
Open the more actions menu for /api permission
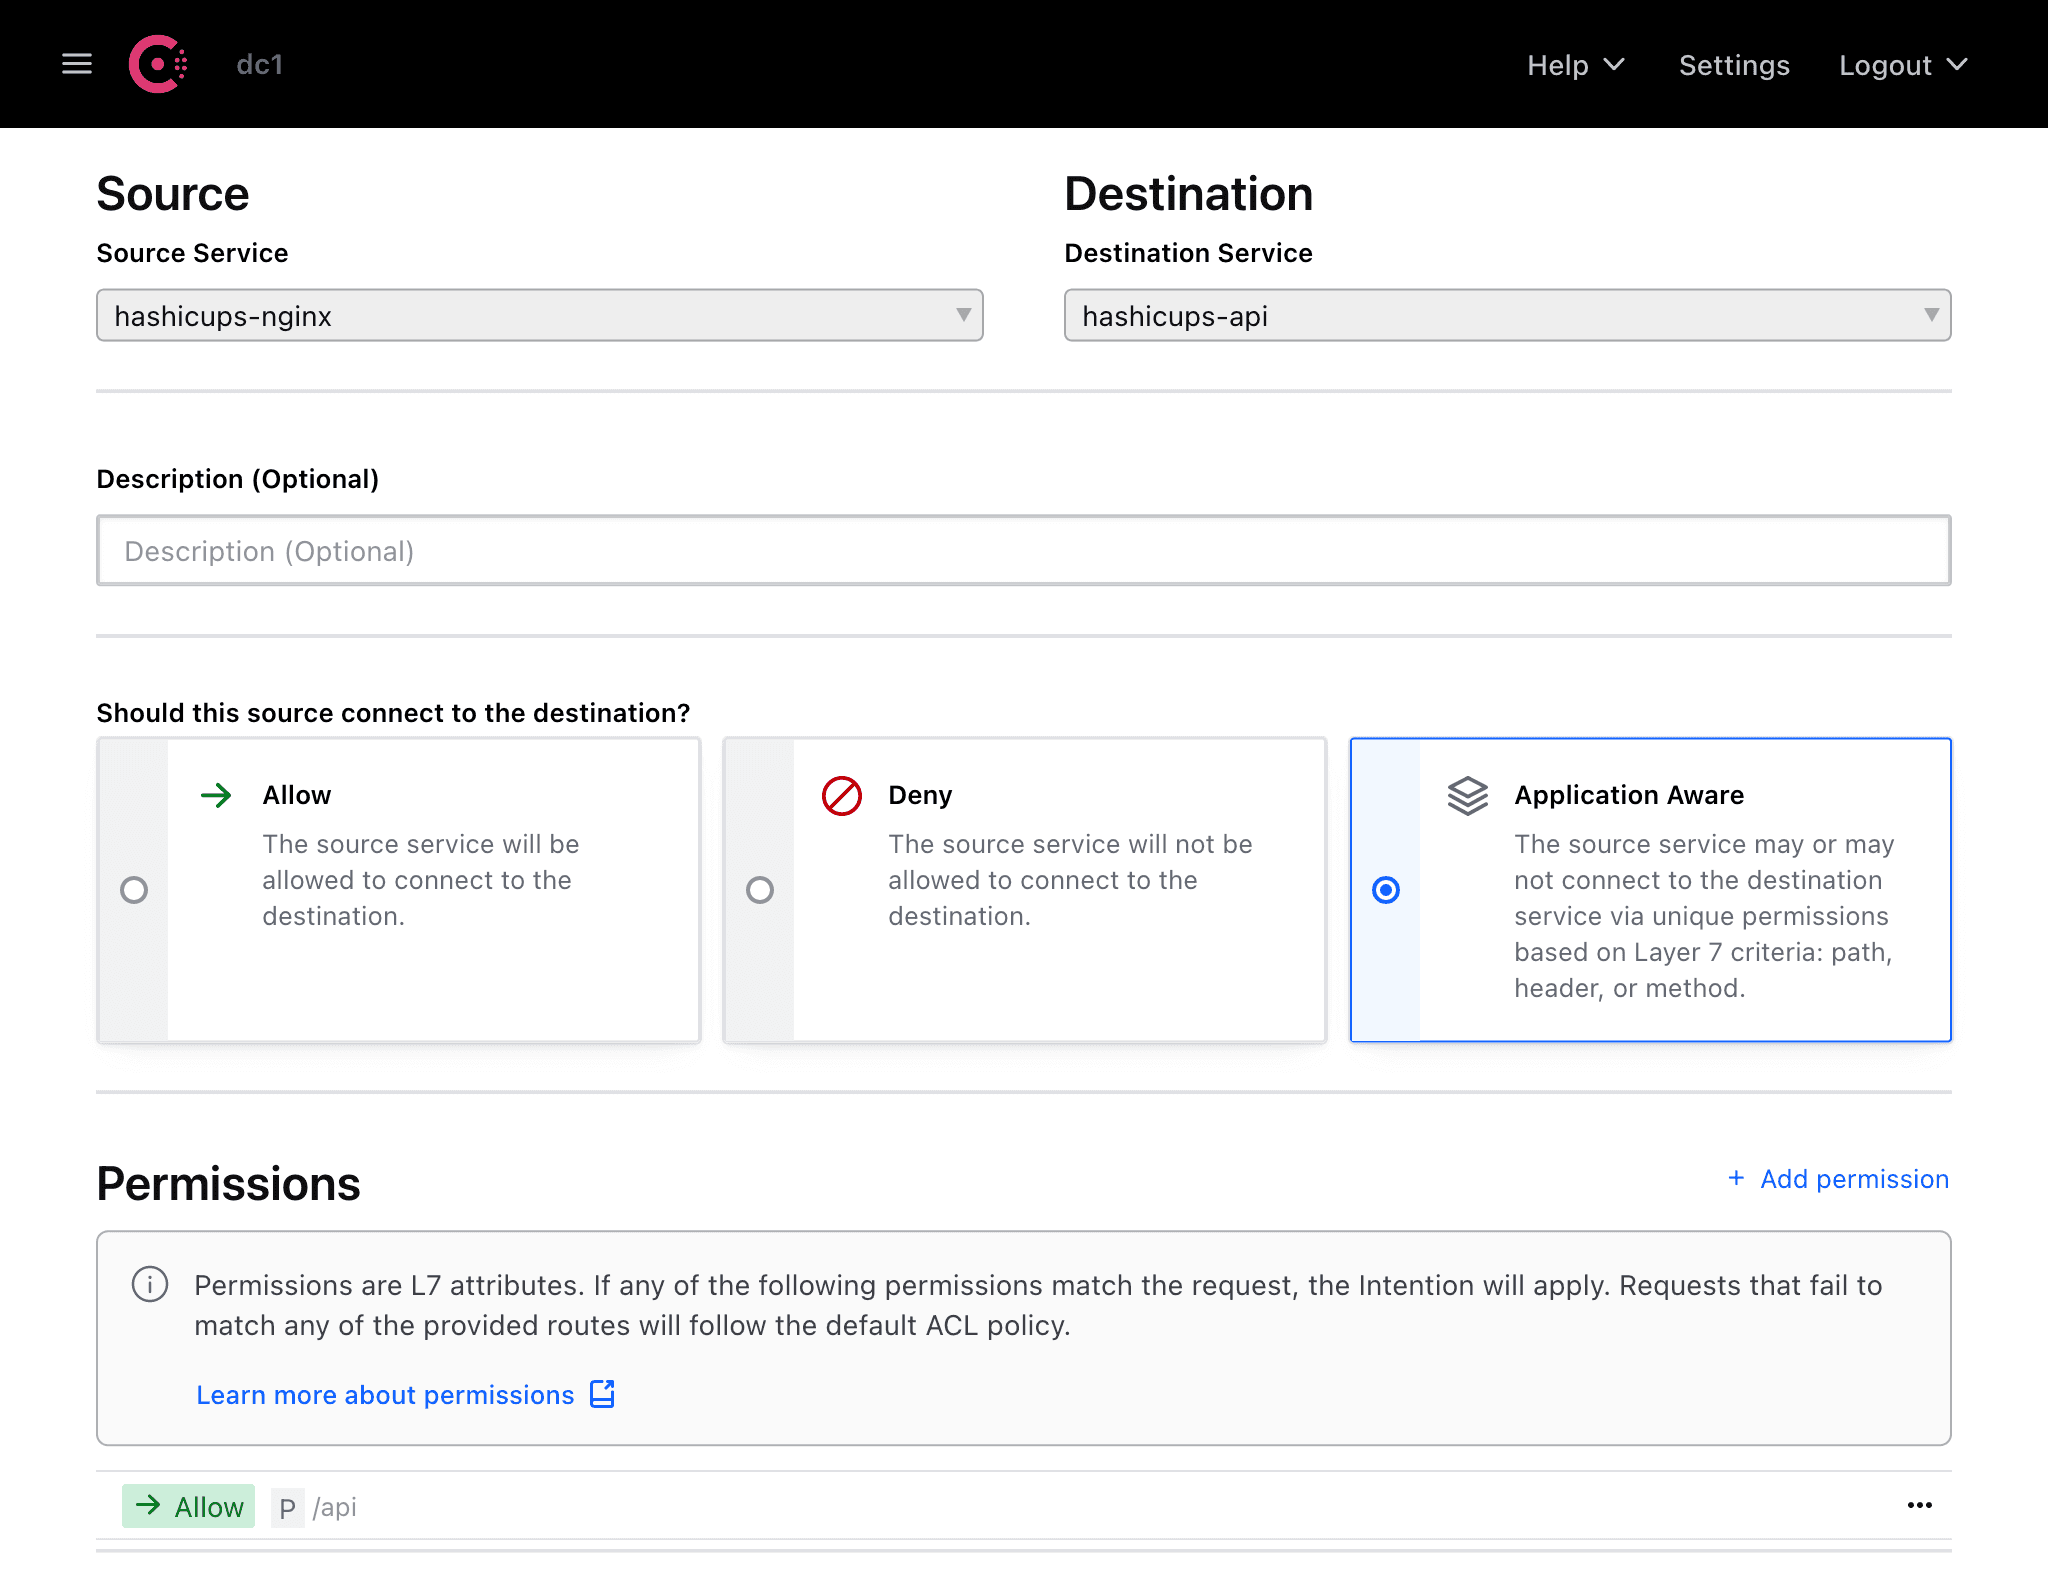[x=1920, y=1505]
